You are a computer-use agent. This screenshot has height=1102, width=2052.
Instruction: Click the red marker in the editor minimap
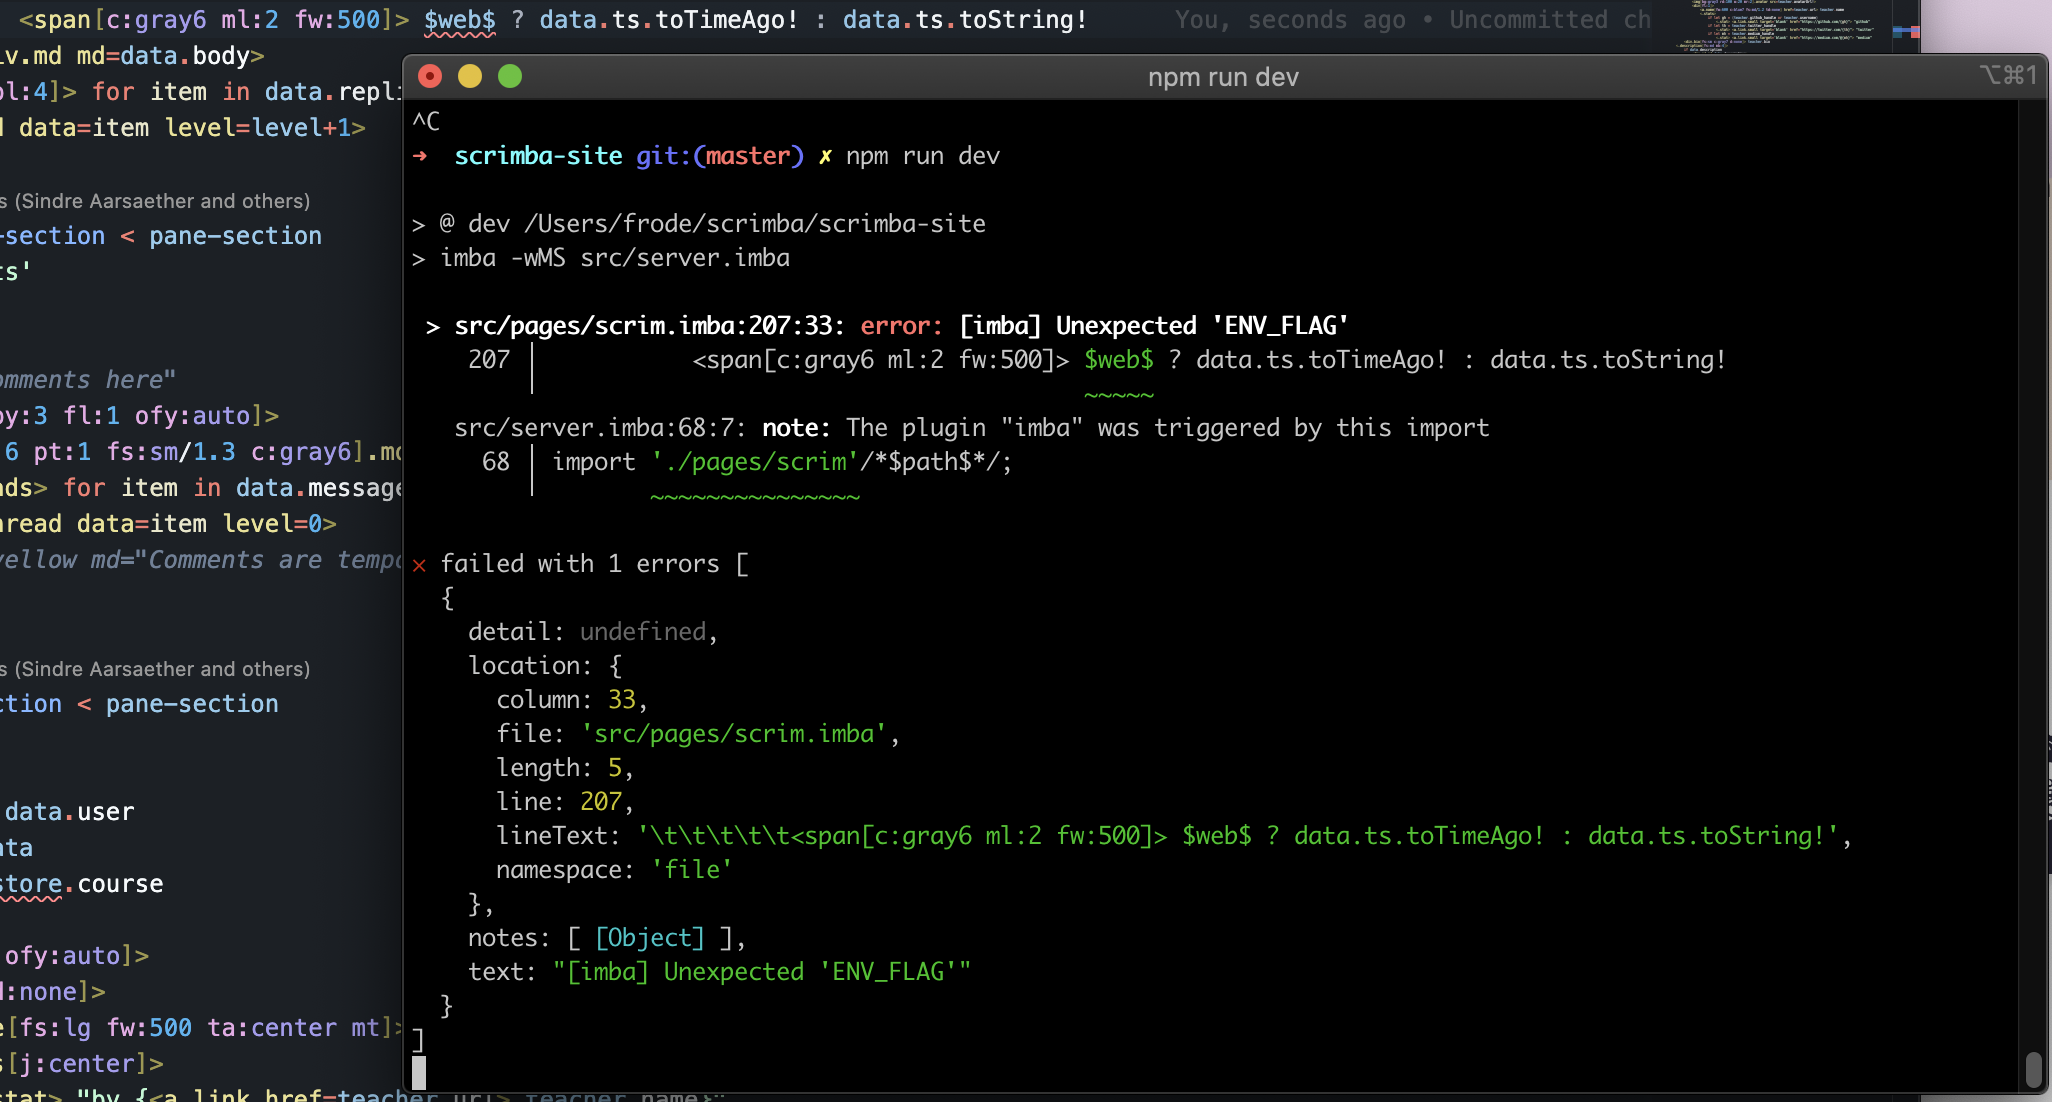1915,34
